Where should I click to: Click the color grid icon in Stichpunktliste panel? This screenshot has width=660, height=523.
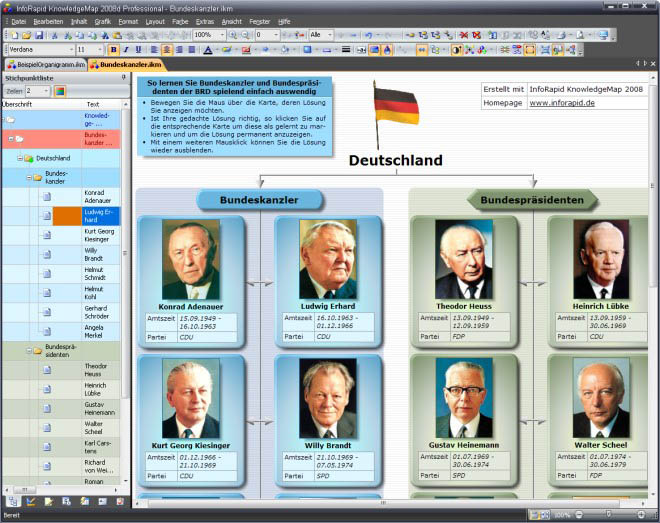click(60, 91)
